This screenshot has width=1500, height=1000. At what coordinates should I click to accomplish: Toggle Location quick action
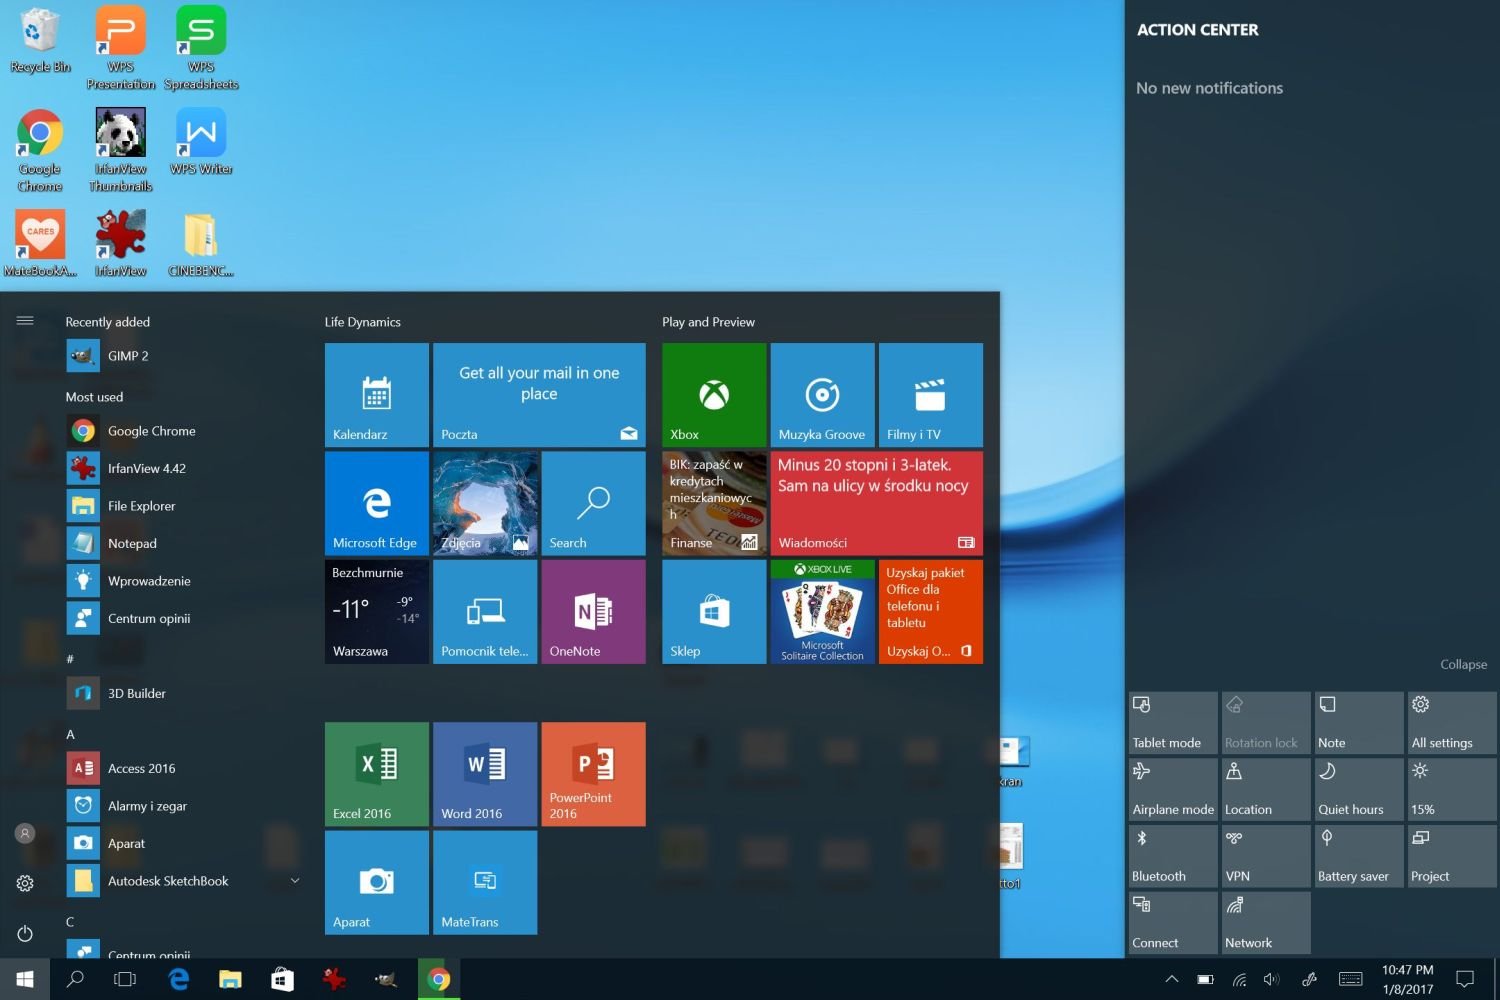tap(1266, 790)
